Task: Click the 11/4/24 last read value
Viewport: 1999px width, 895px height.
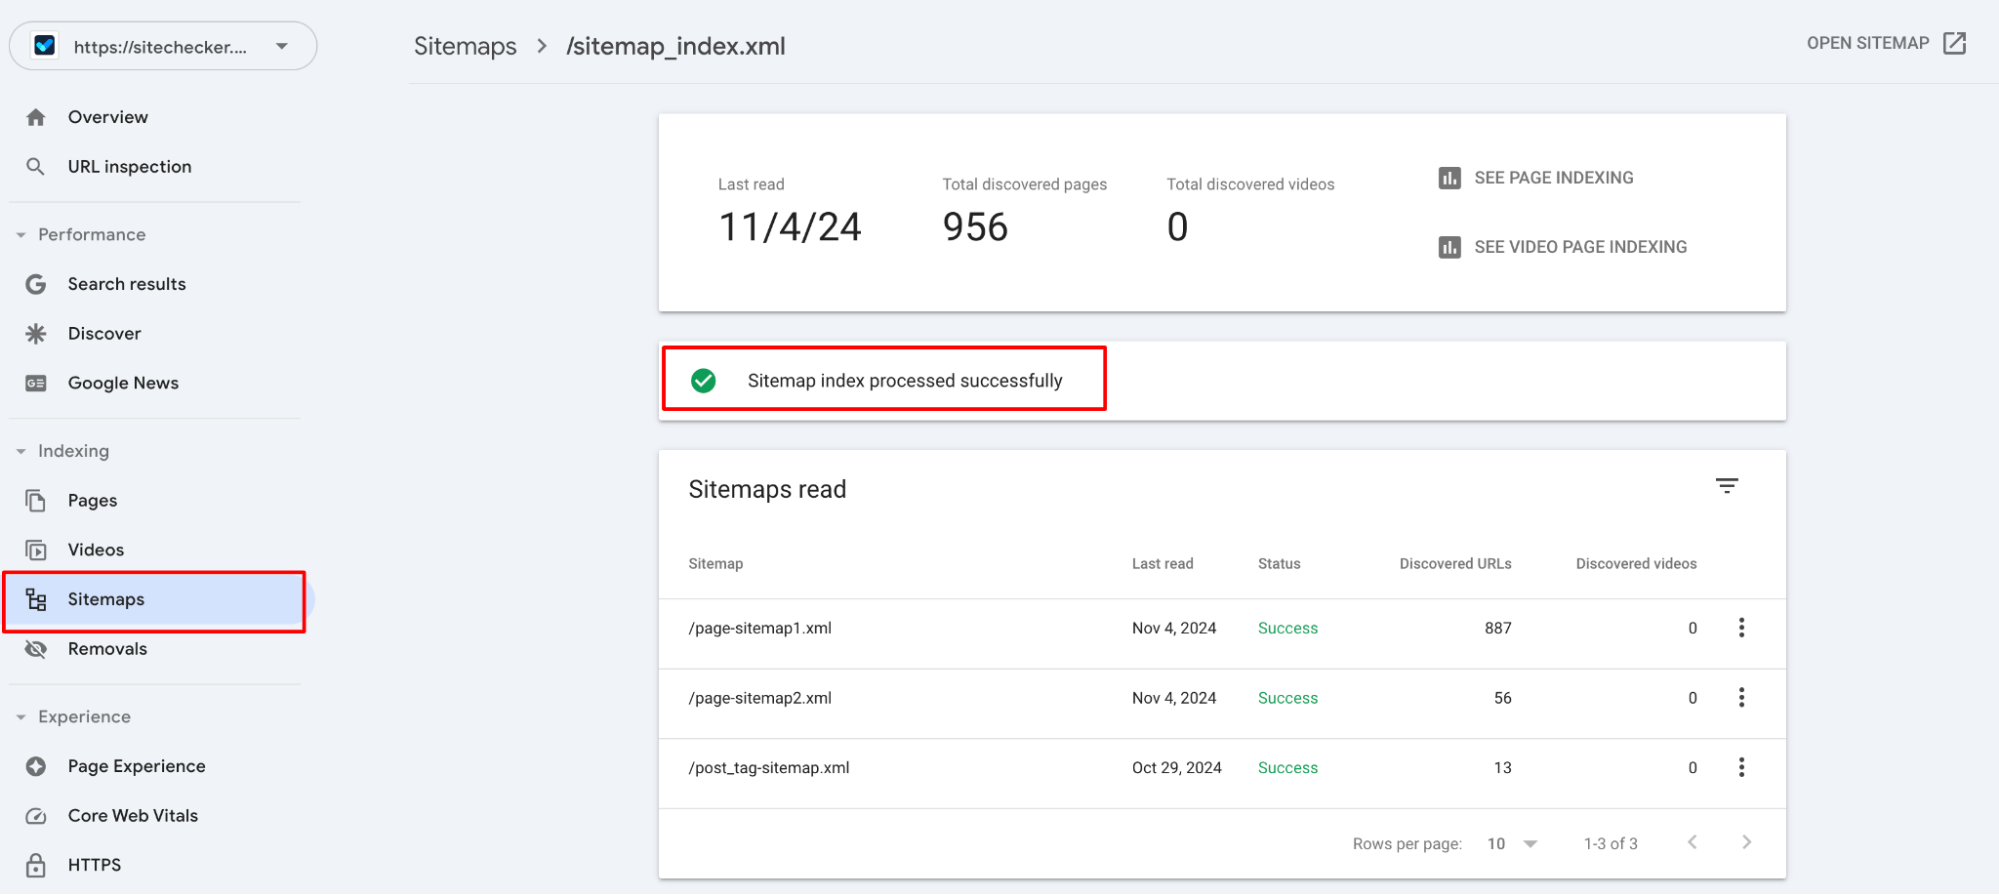Action: coord(790,227)
